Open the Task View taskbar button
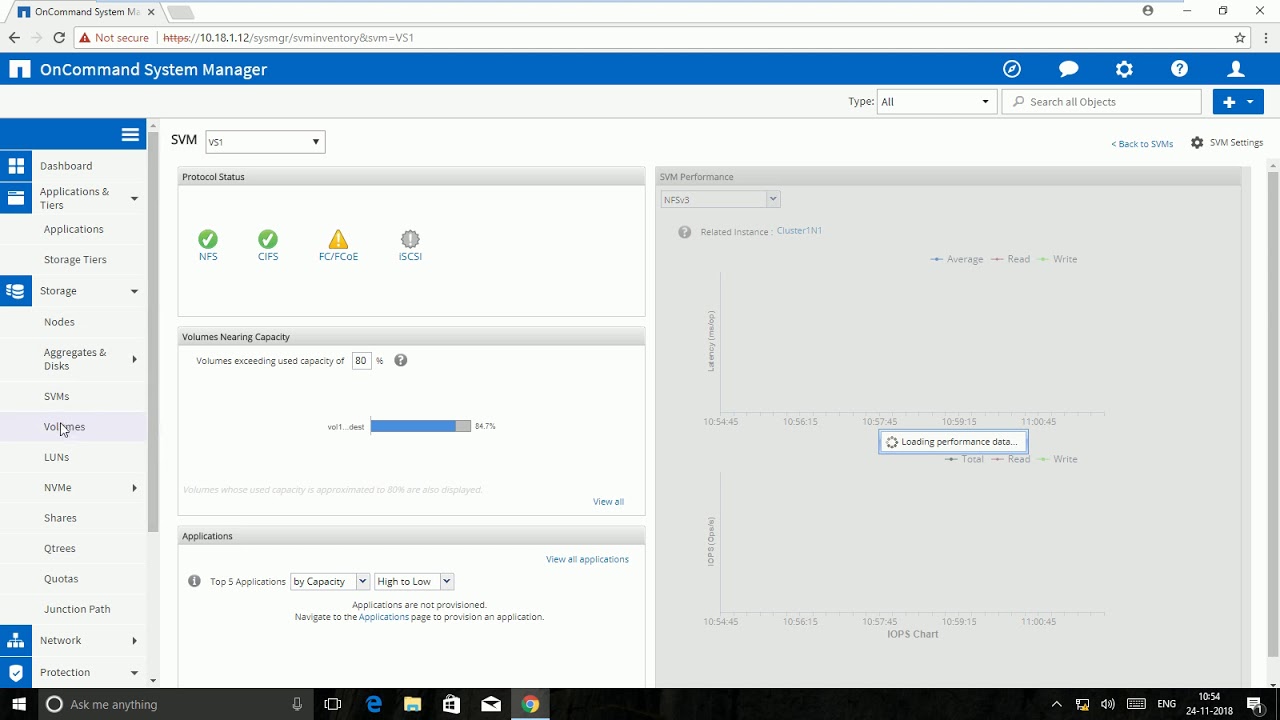Screen dimensions: 1280x720 [333, 704]
